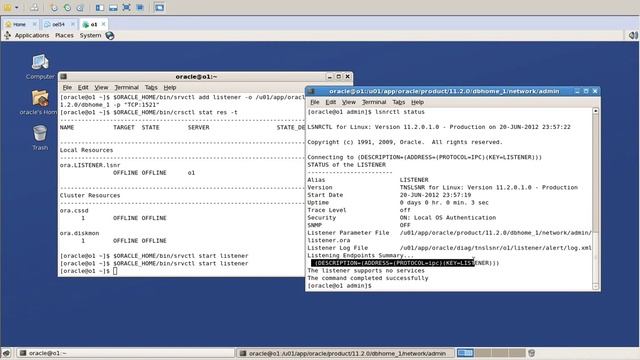Close the Home tab
640x360 pixels.
coord(35,24)
